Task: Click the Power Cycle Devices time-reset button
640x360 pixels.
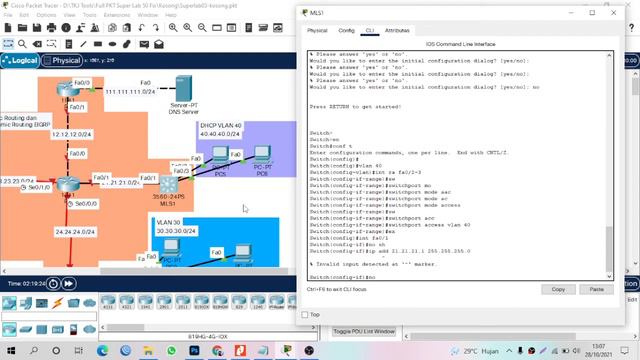Action: pos(53,284)
